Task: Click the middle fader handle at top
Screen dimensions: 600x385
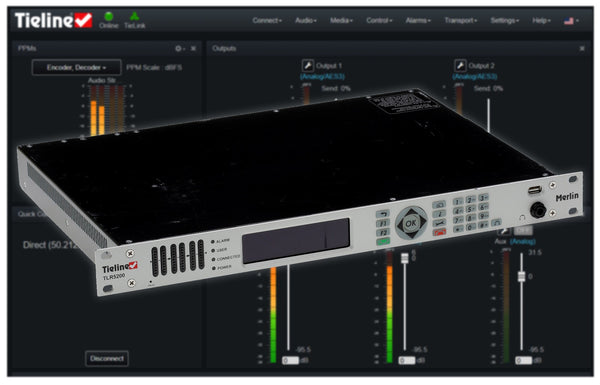Action: [404, 258]
